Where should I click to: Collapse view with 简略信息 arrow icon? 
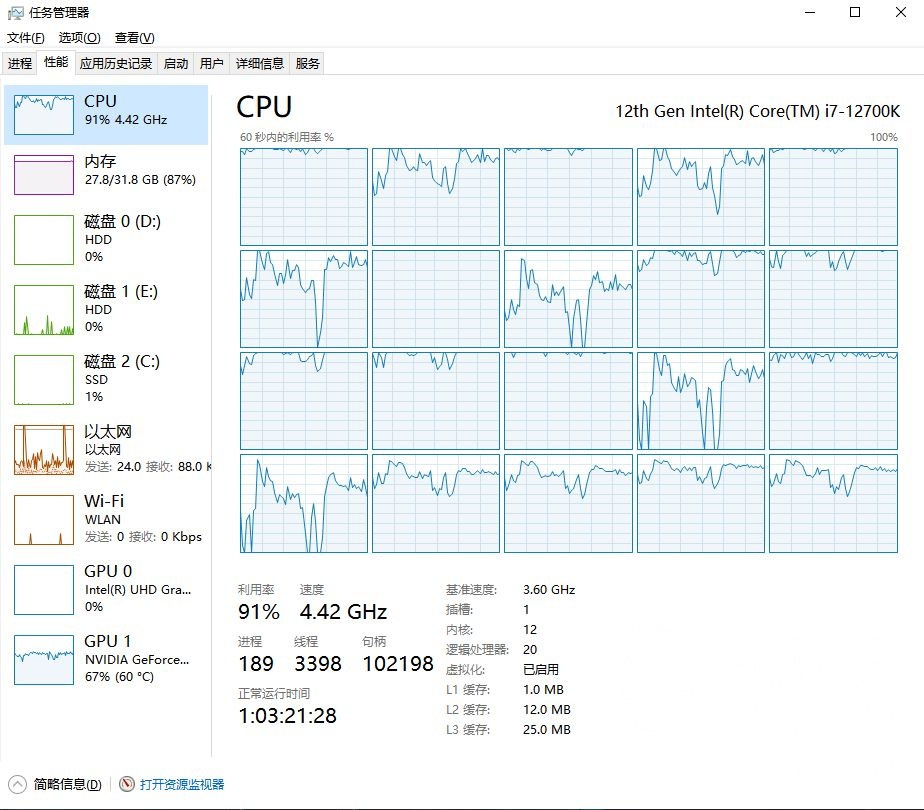coord(17,784)
